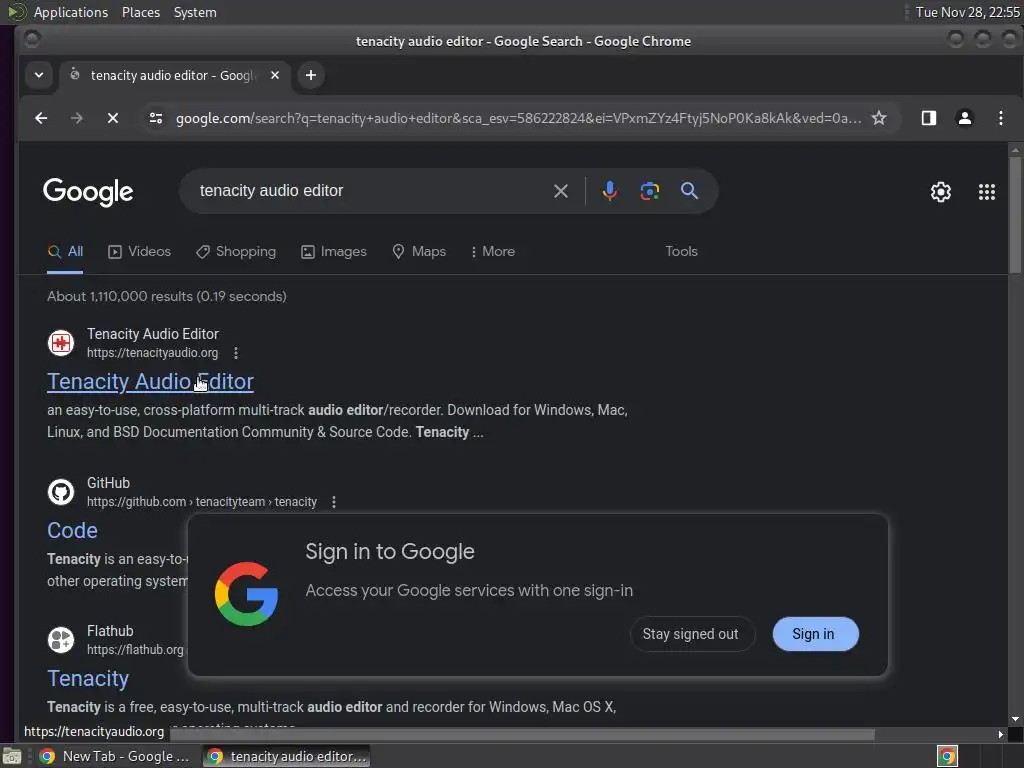Select the All results tab
The width and height of the screenshot is (1024, 768).
pyautogui.click(x=65, y=251)
